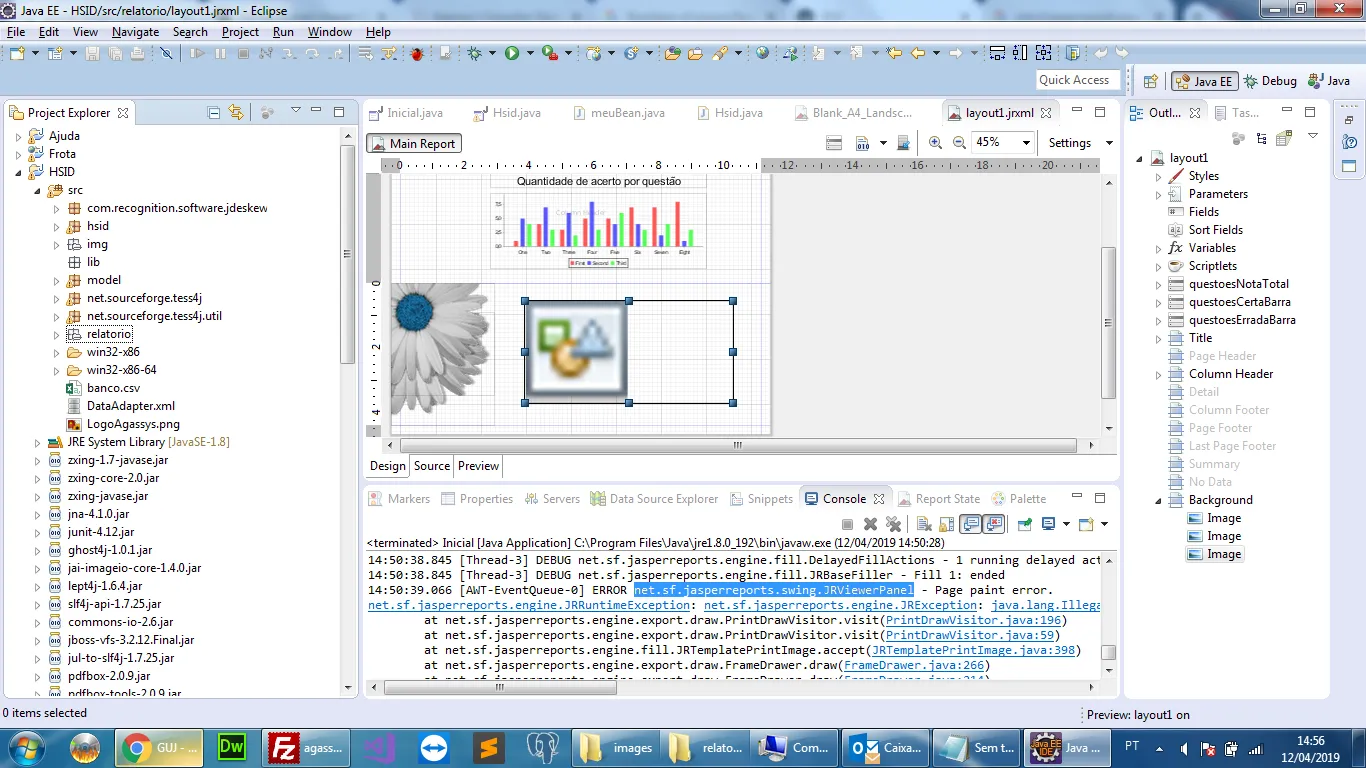
Task: Click the zoom in magnifier icon
Action: pos(935,143)
